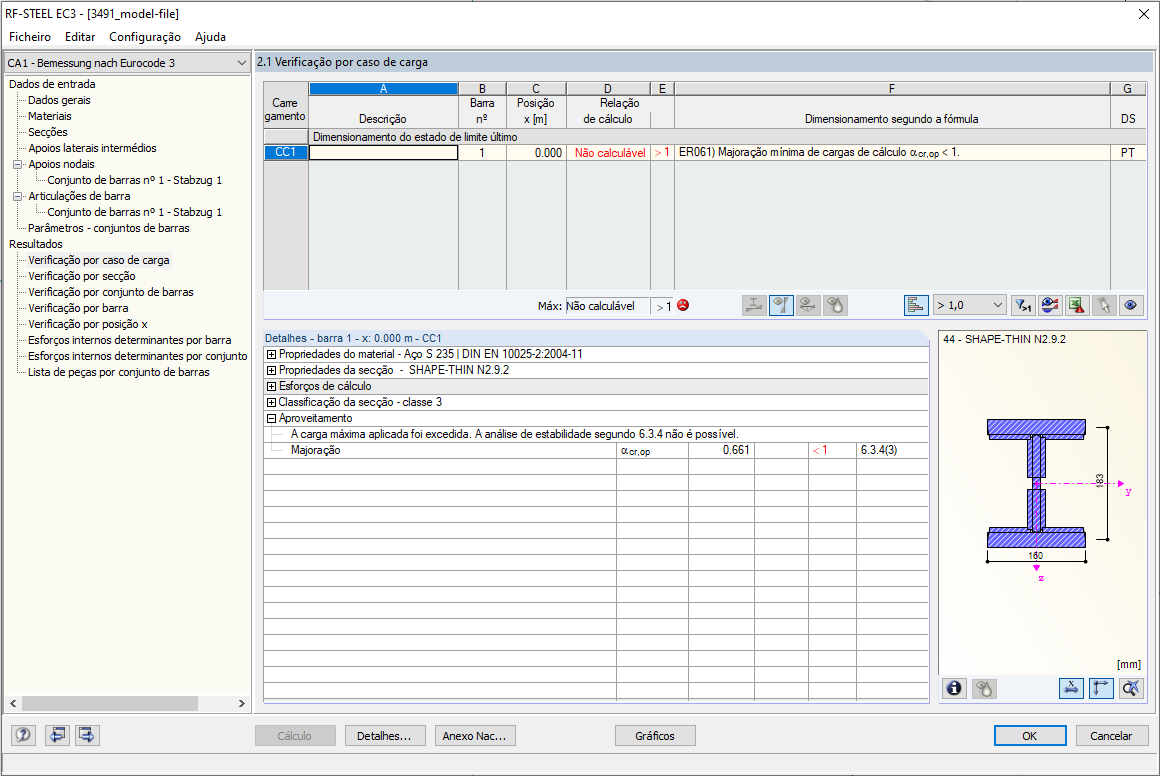Toggle principal axes display icon
Image resolution: width=1160 pixels, height=776 pixels.
coord(1101,689)
